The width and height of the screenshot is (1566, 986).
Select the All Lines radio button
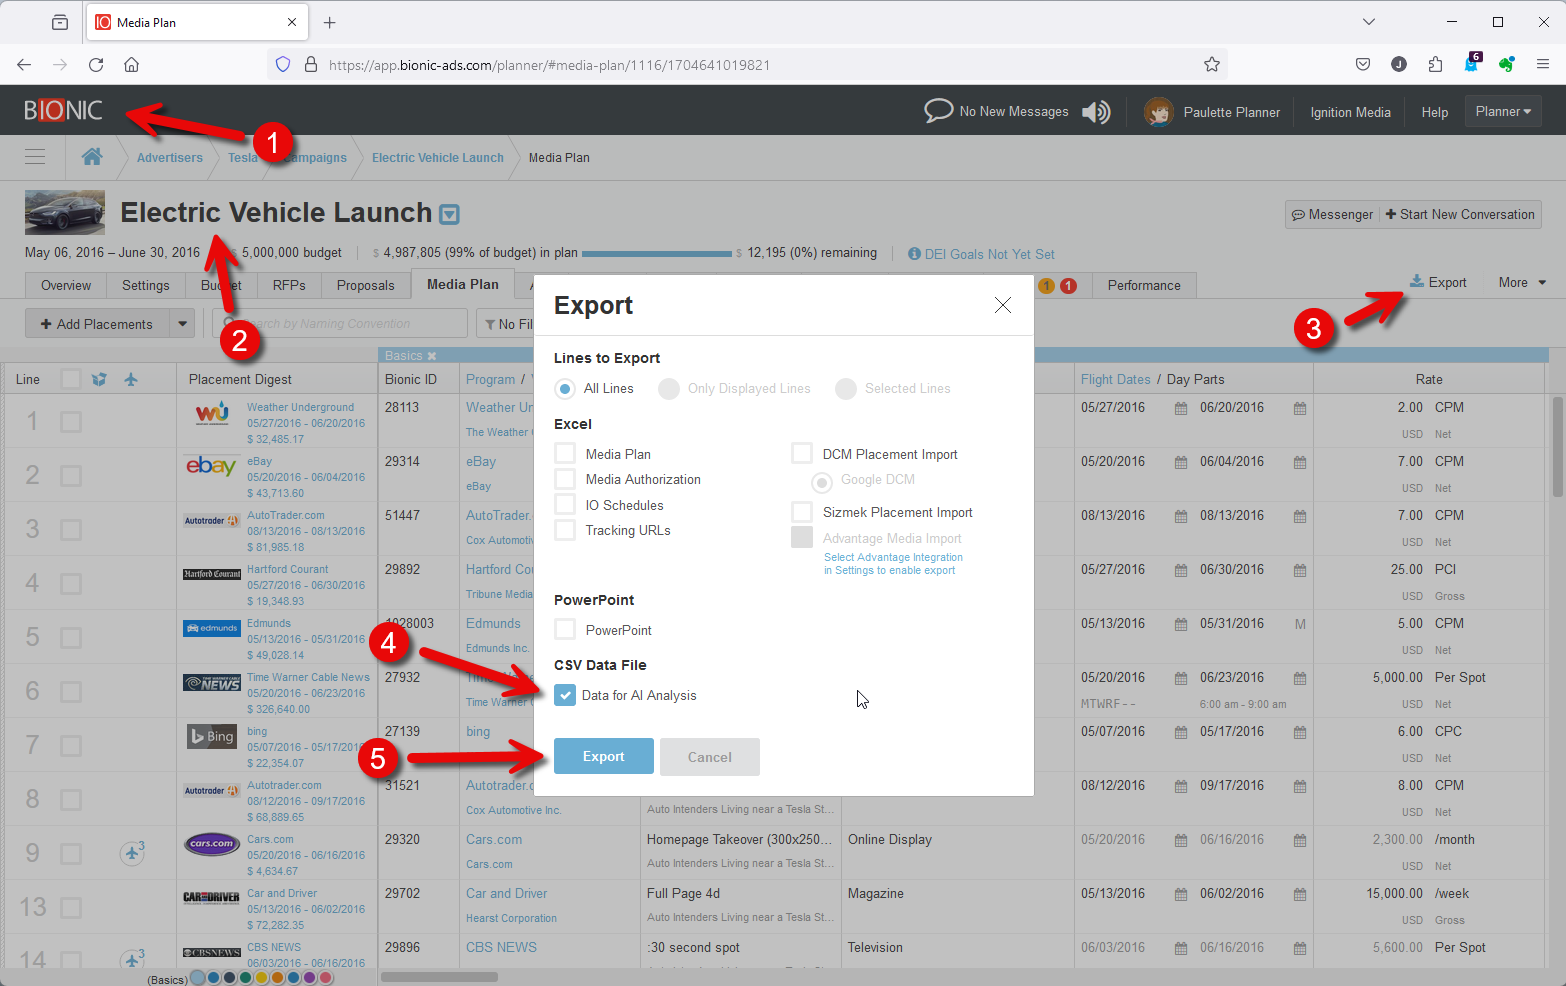click(x=565, y=389)
